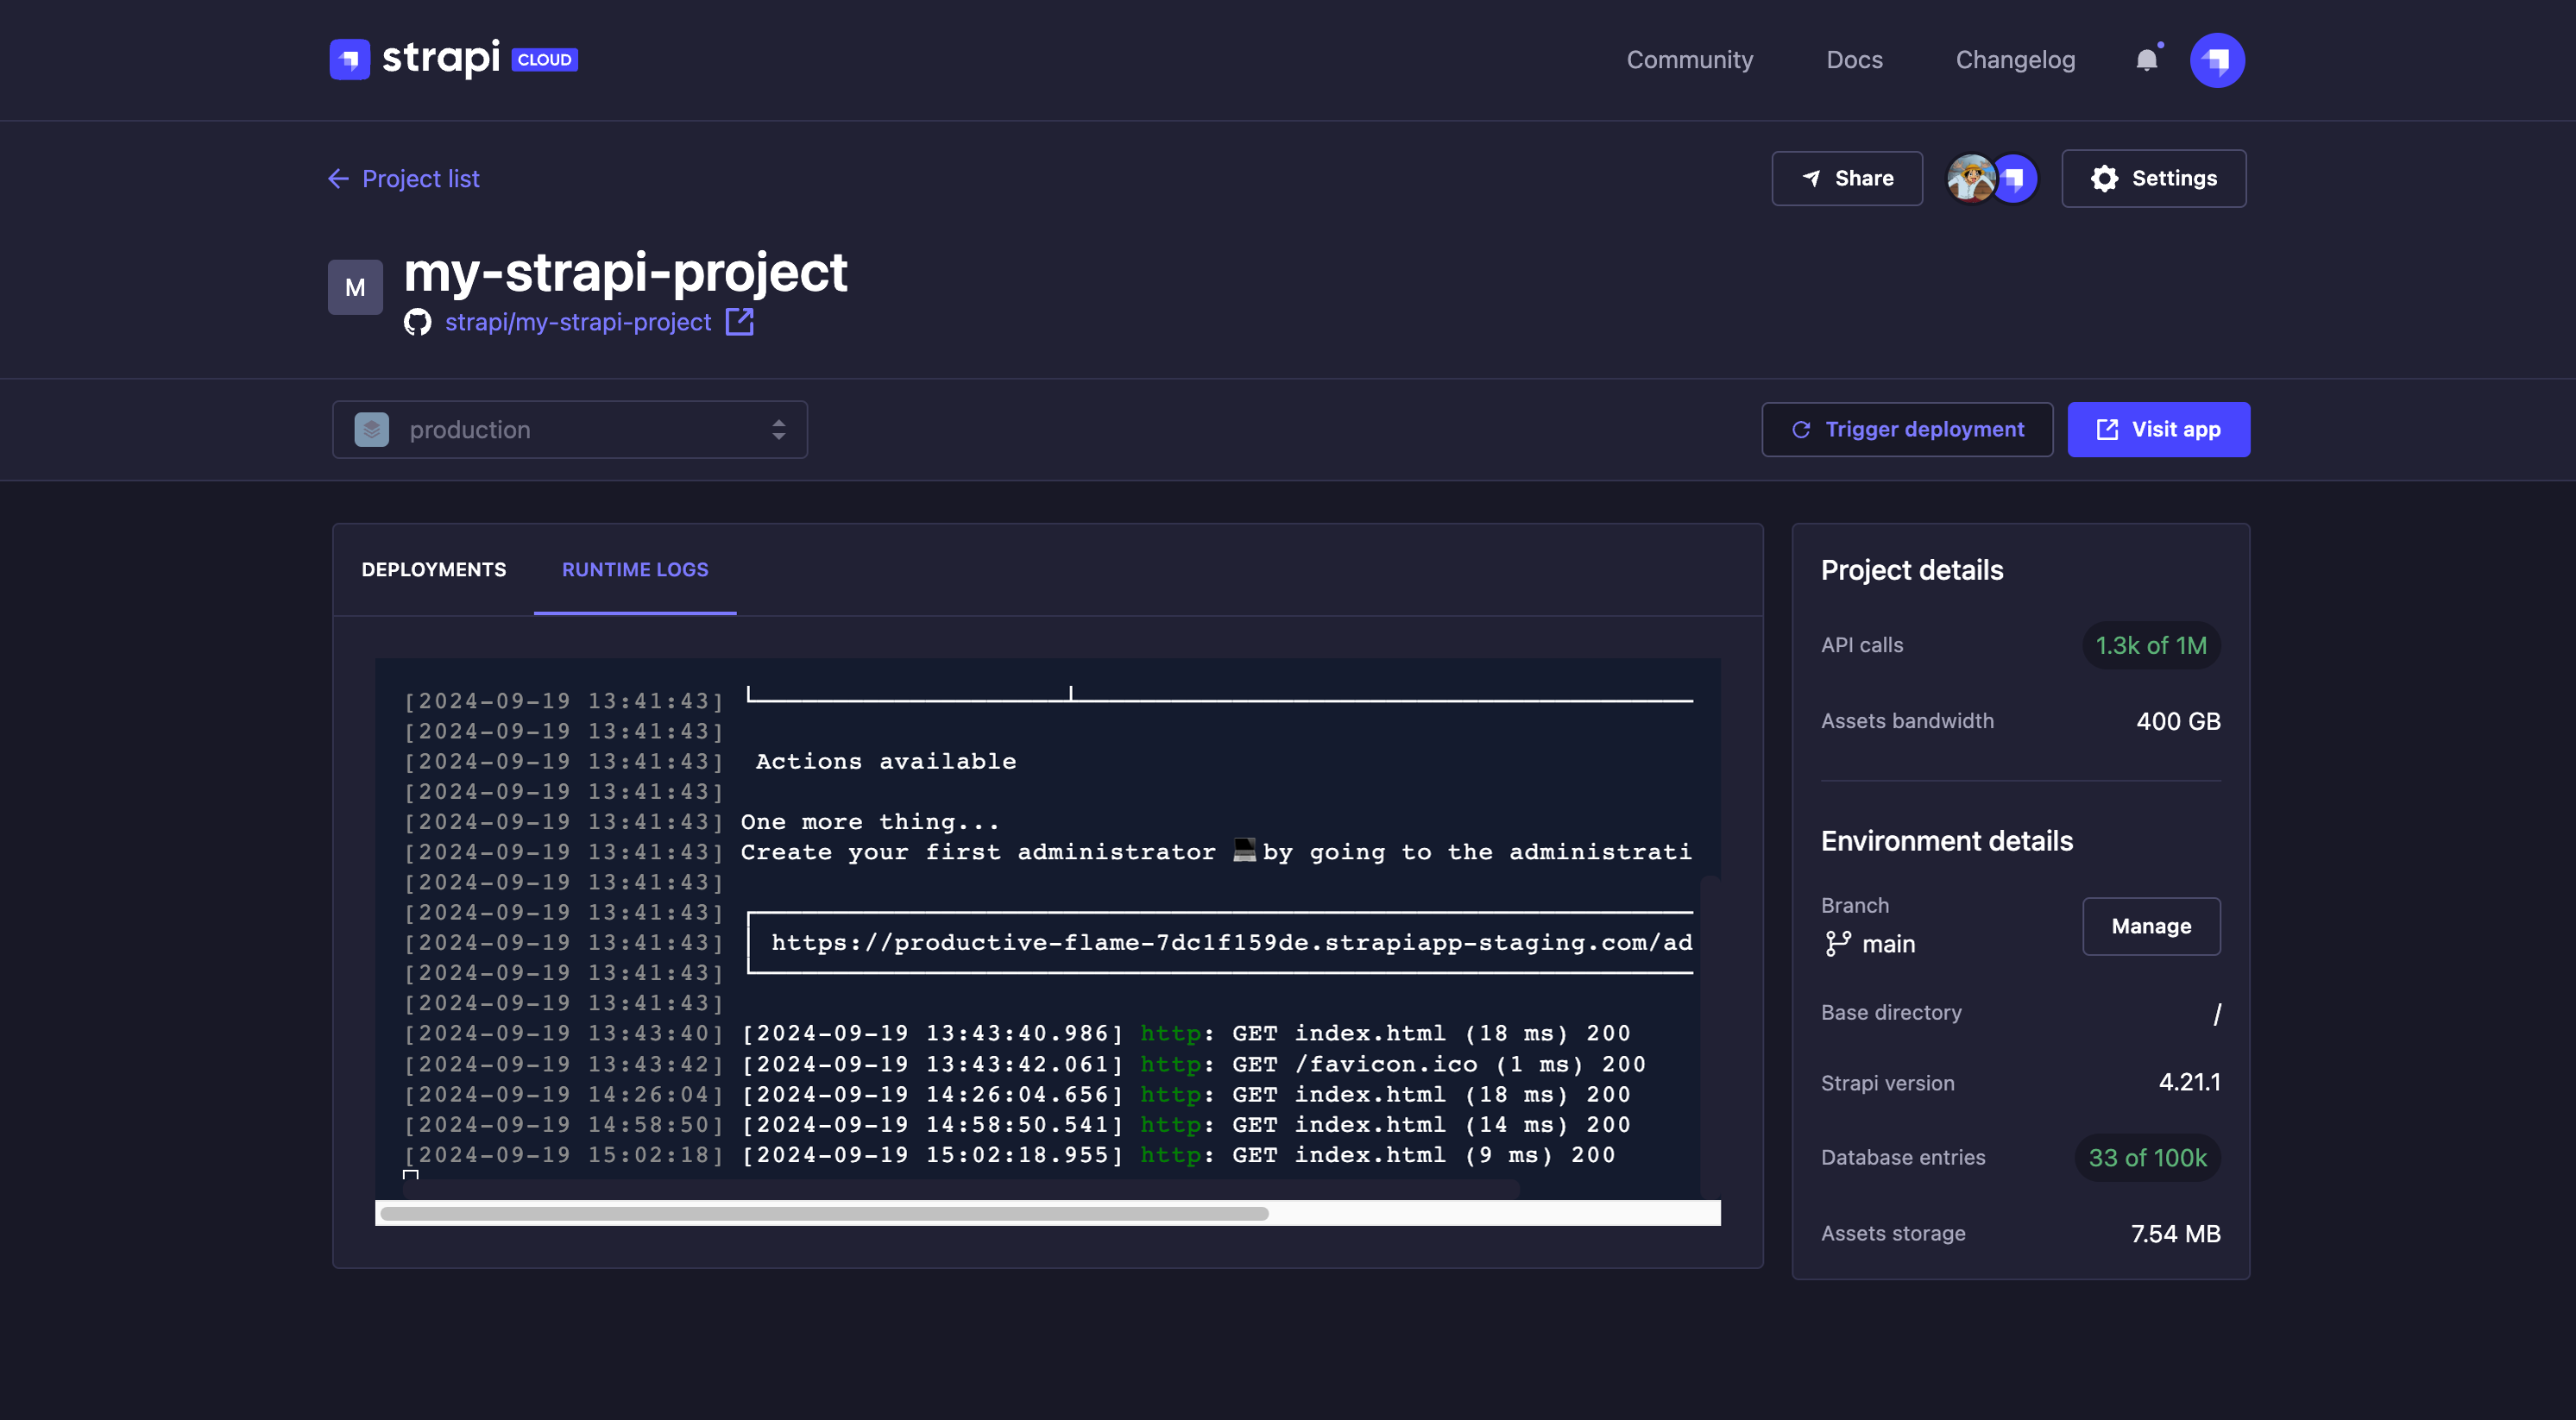The width and height of the screenshot is (2576, 1420).
Task: Click the external link icon on Visit app
Action: 2107,429
